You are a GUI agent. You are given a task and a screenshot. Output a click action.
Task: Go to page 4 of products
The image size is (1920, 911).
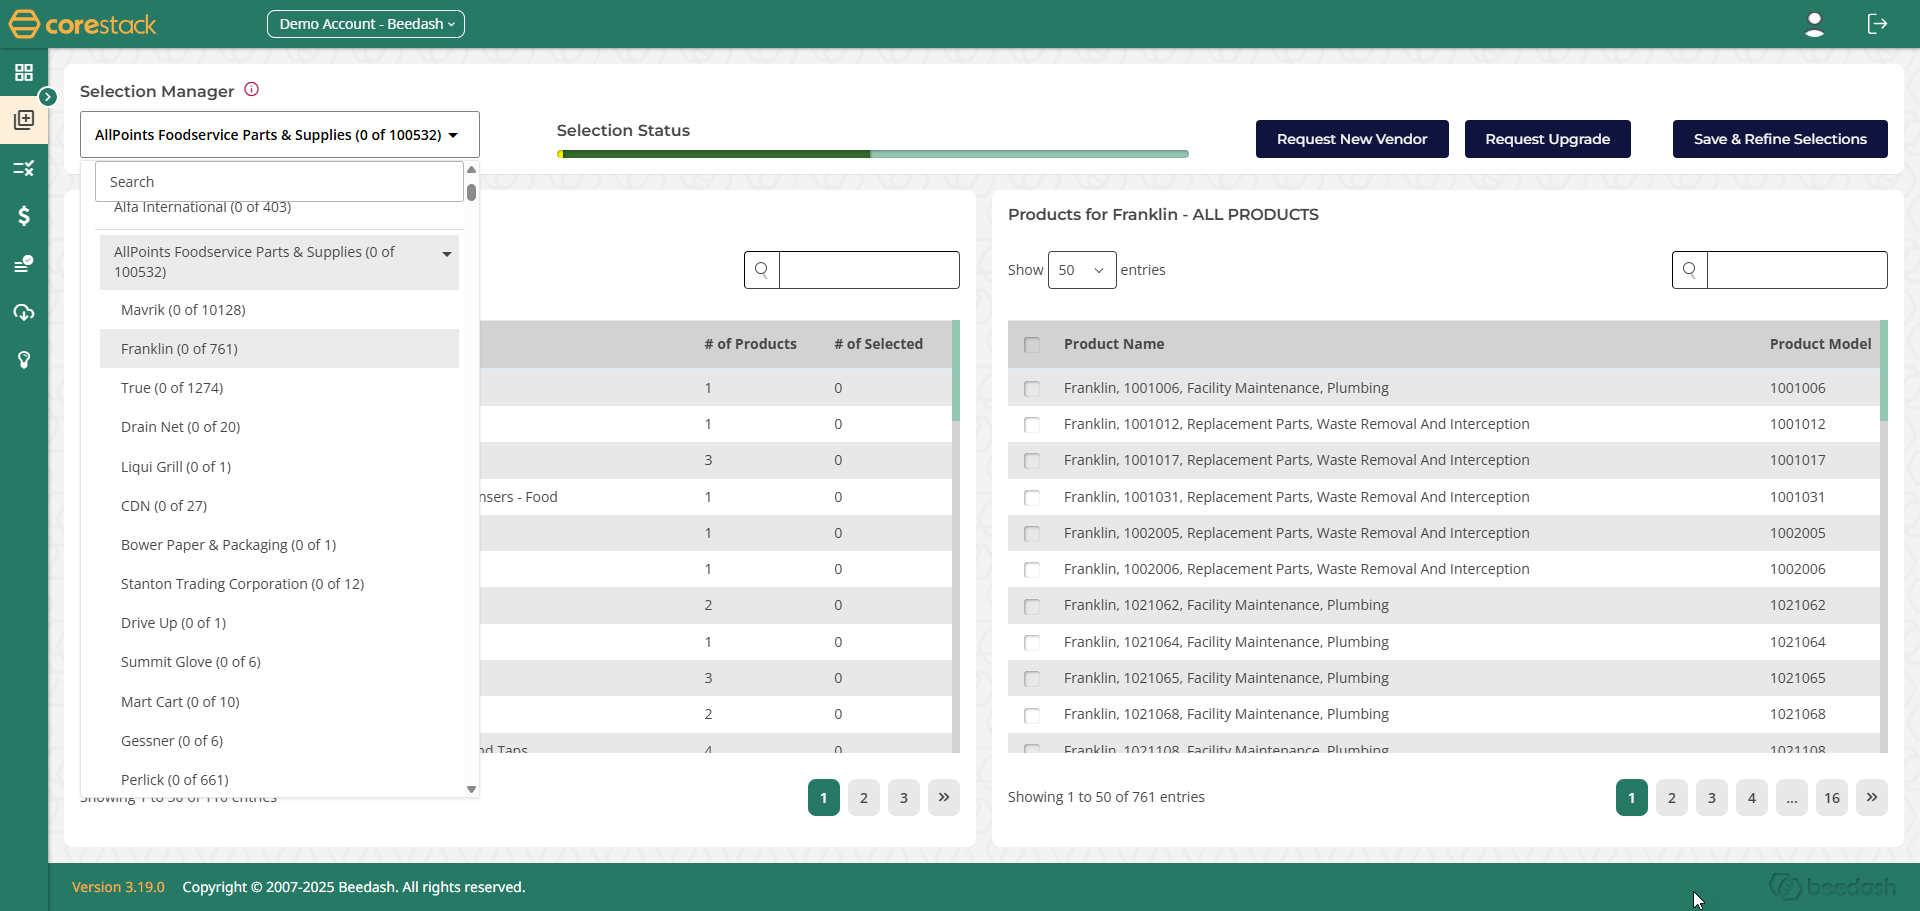1752,797
